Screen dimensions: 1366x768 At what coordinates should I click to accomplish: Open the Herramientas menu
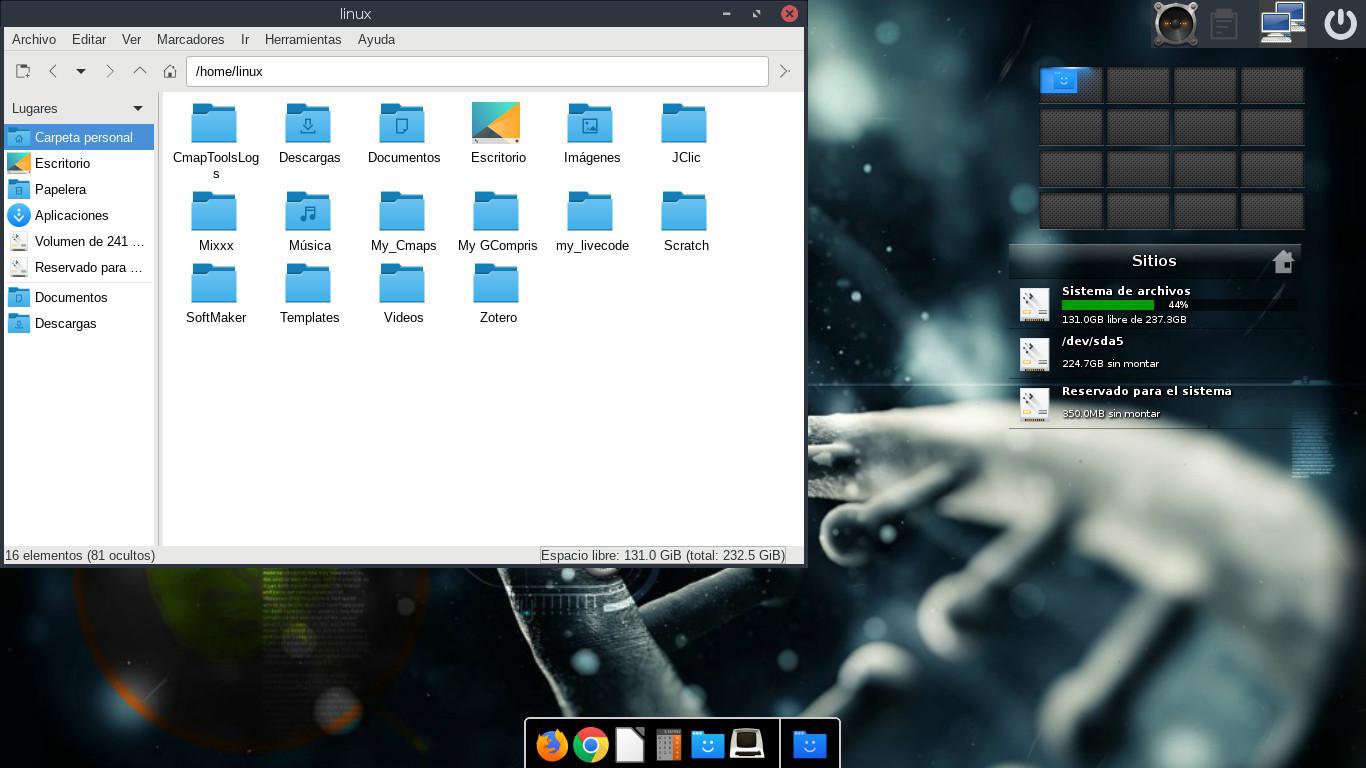303,40
